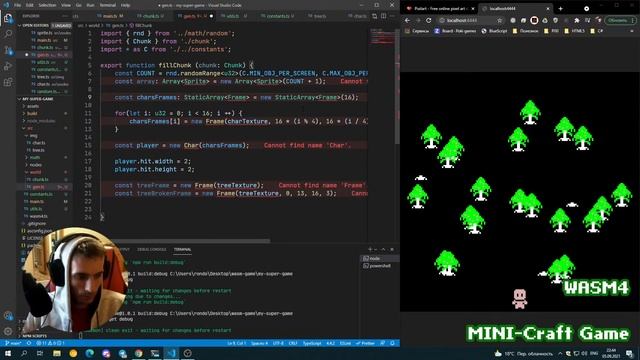Click the git branch in status bar

coord(13,343)
